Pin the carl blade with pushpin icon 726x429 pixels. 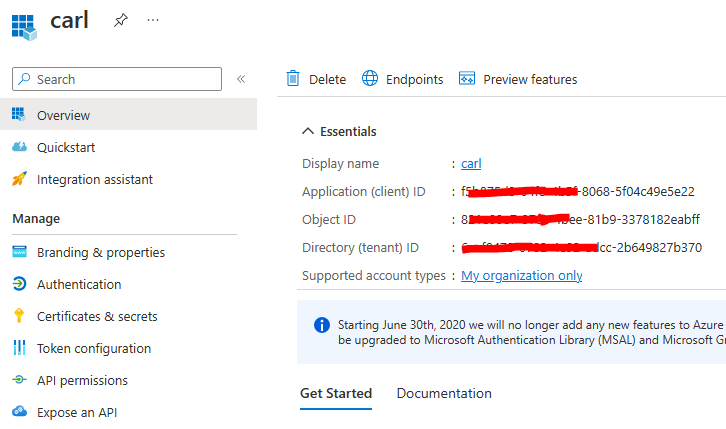121,20
